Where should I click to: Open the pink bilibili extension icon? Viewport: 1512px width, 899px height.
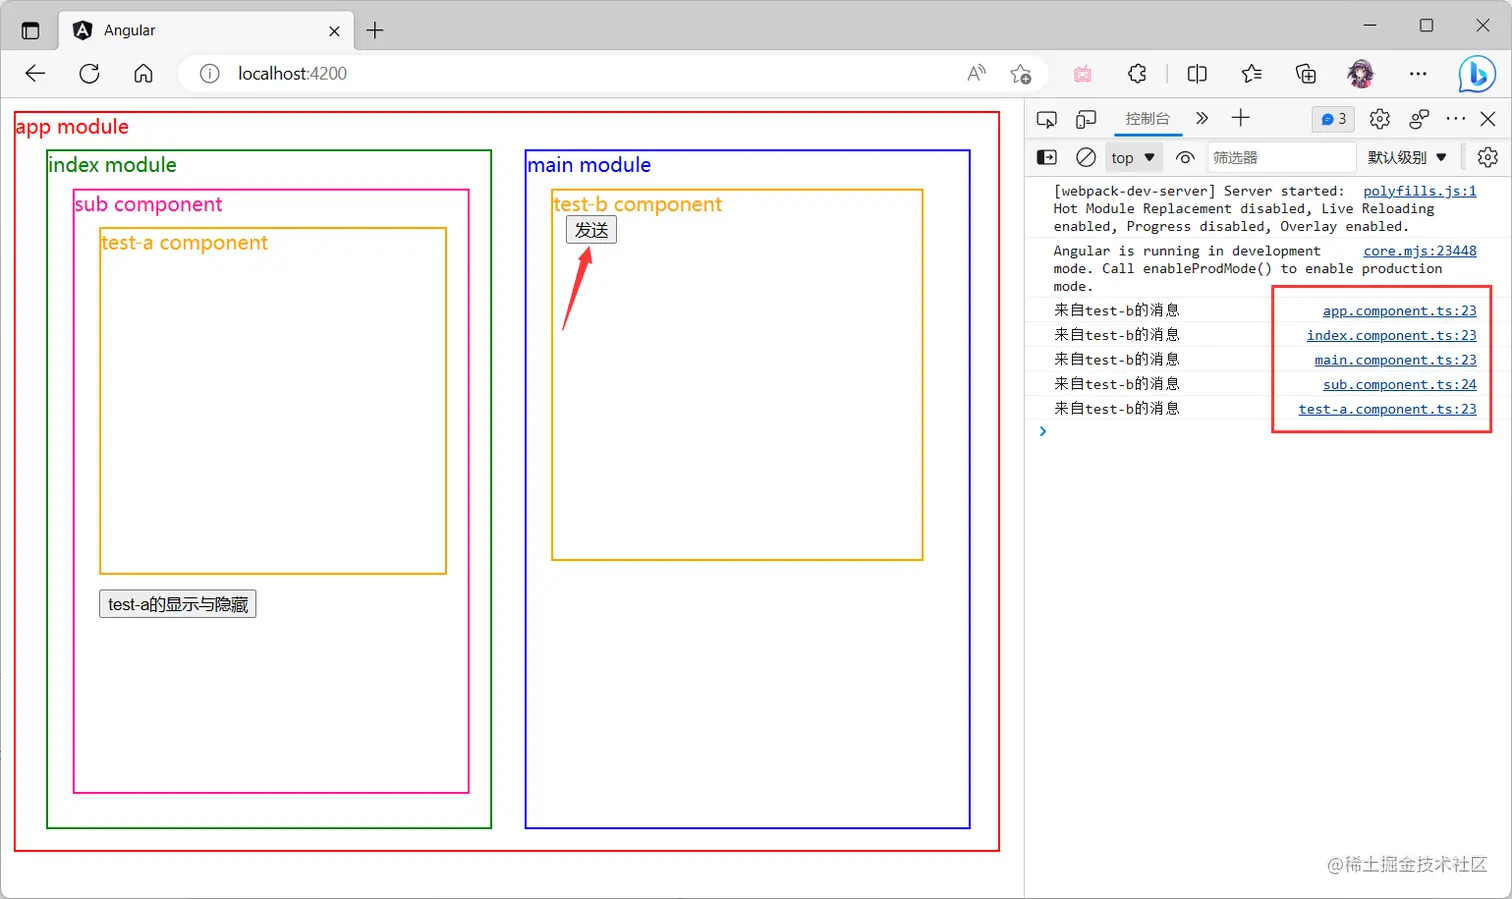coord(1083,73)
